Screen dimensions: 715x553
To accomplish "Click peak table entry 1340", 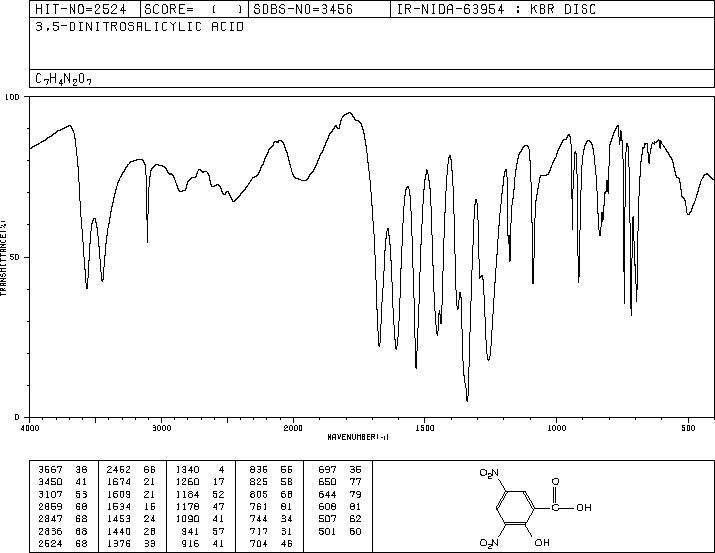I will tap(187, 470).
